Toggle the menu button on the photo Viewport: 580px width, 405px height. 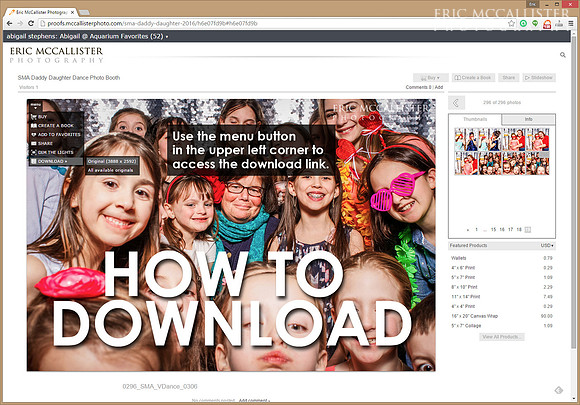(36, 106)
